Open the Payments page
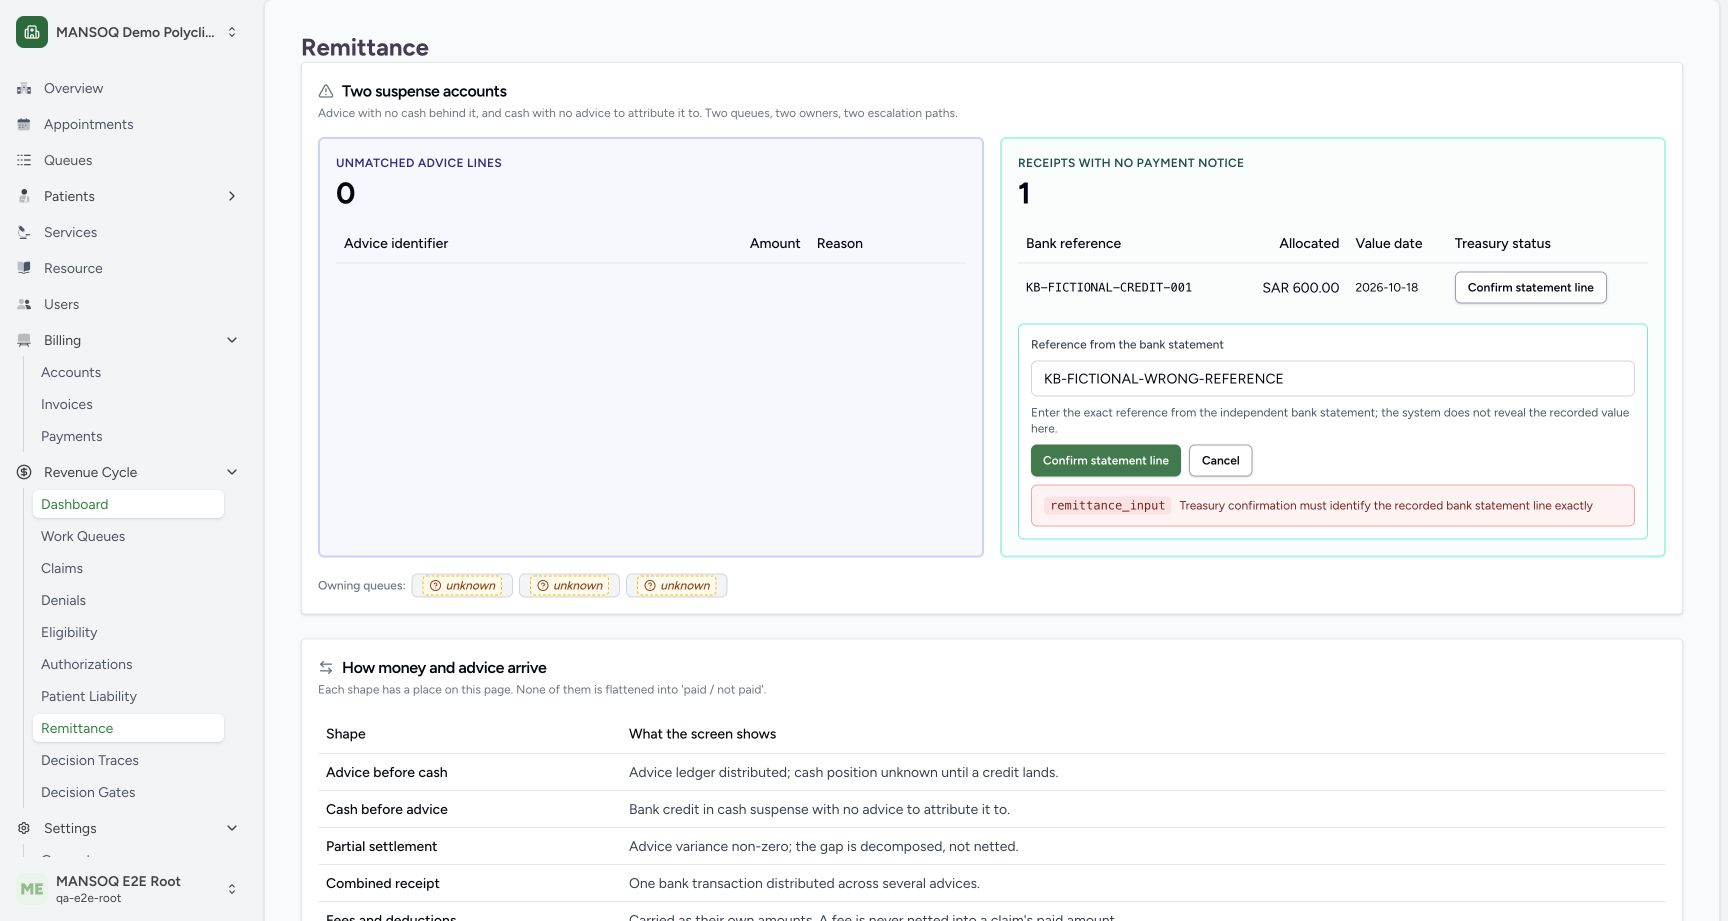1728x921 pixels. click(128, 437)
